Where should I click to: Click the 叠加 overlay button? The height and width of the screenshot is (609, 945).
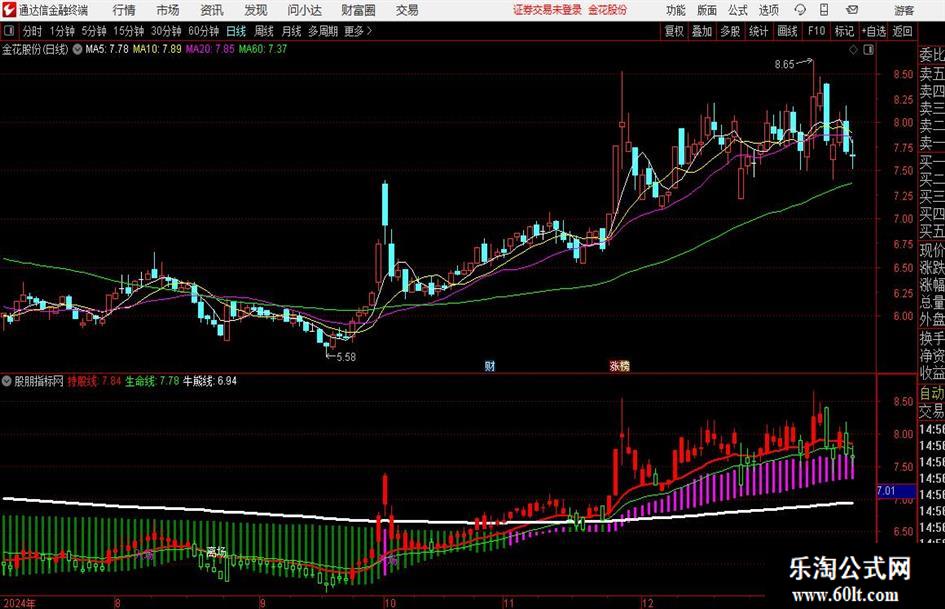(x=702, y=31)
